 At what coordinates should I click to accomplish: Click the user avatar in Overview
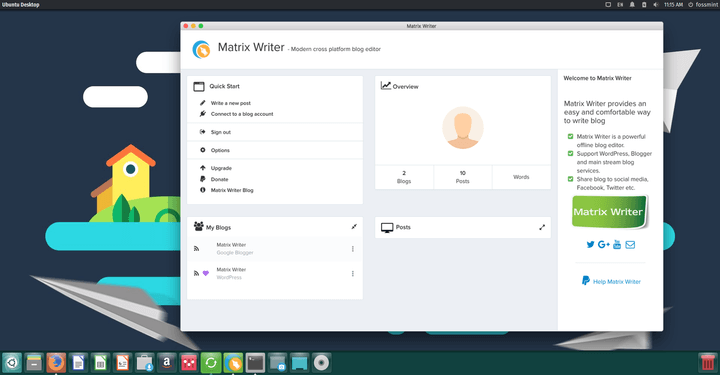coord(463,128)
